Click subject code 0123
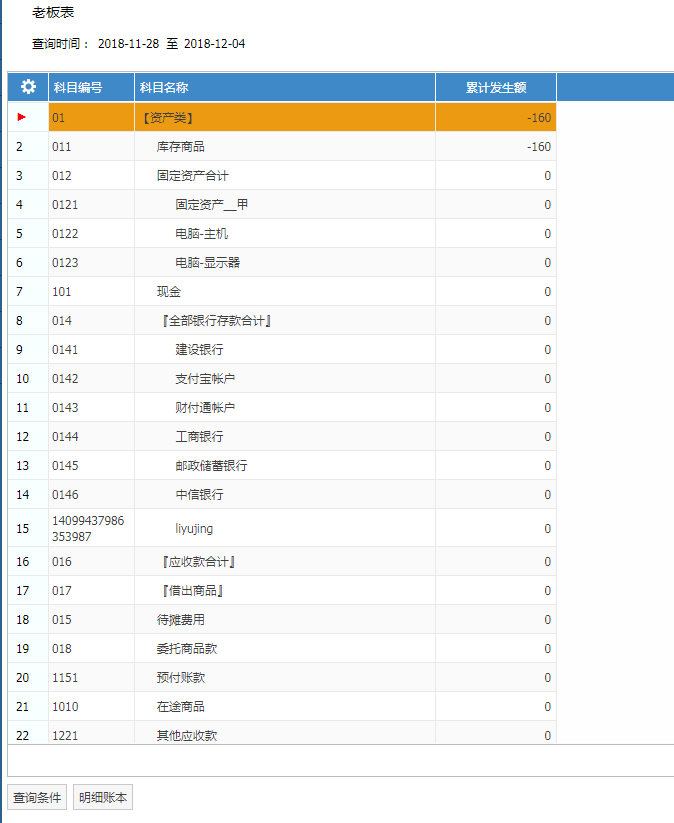The height and width of the screenshot is (823, 674). click(x=65, y=262)
